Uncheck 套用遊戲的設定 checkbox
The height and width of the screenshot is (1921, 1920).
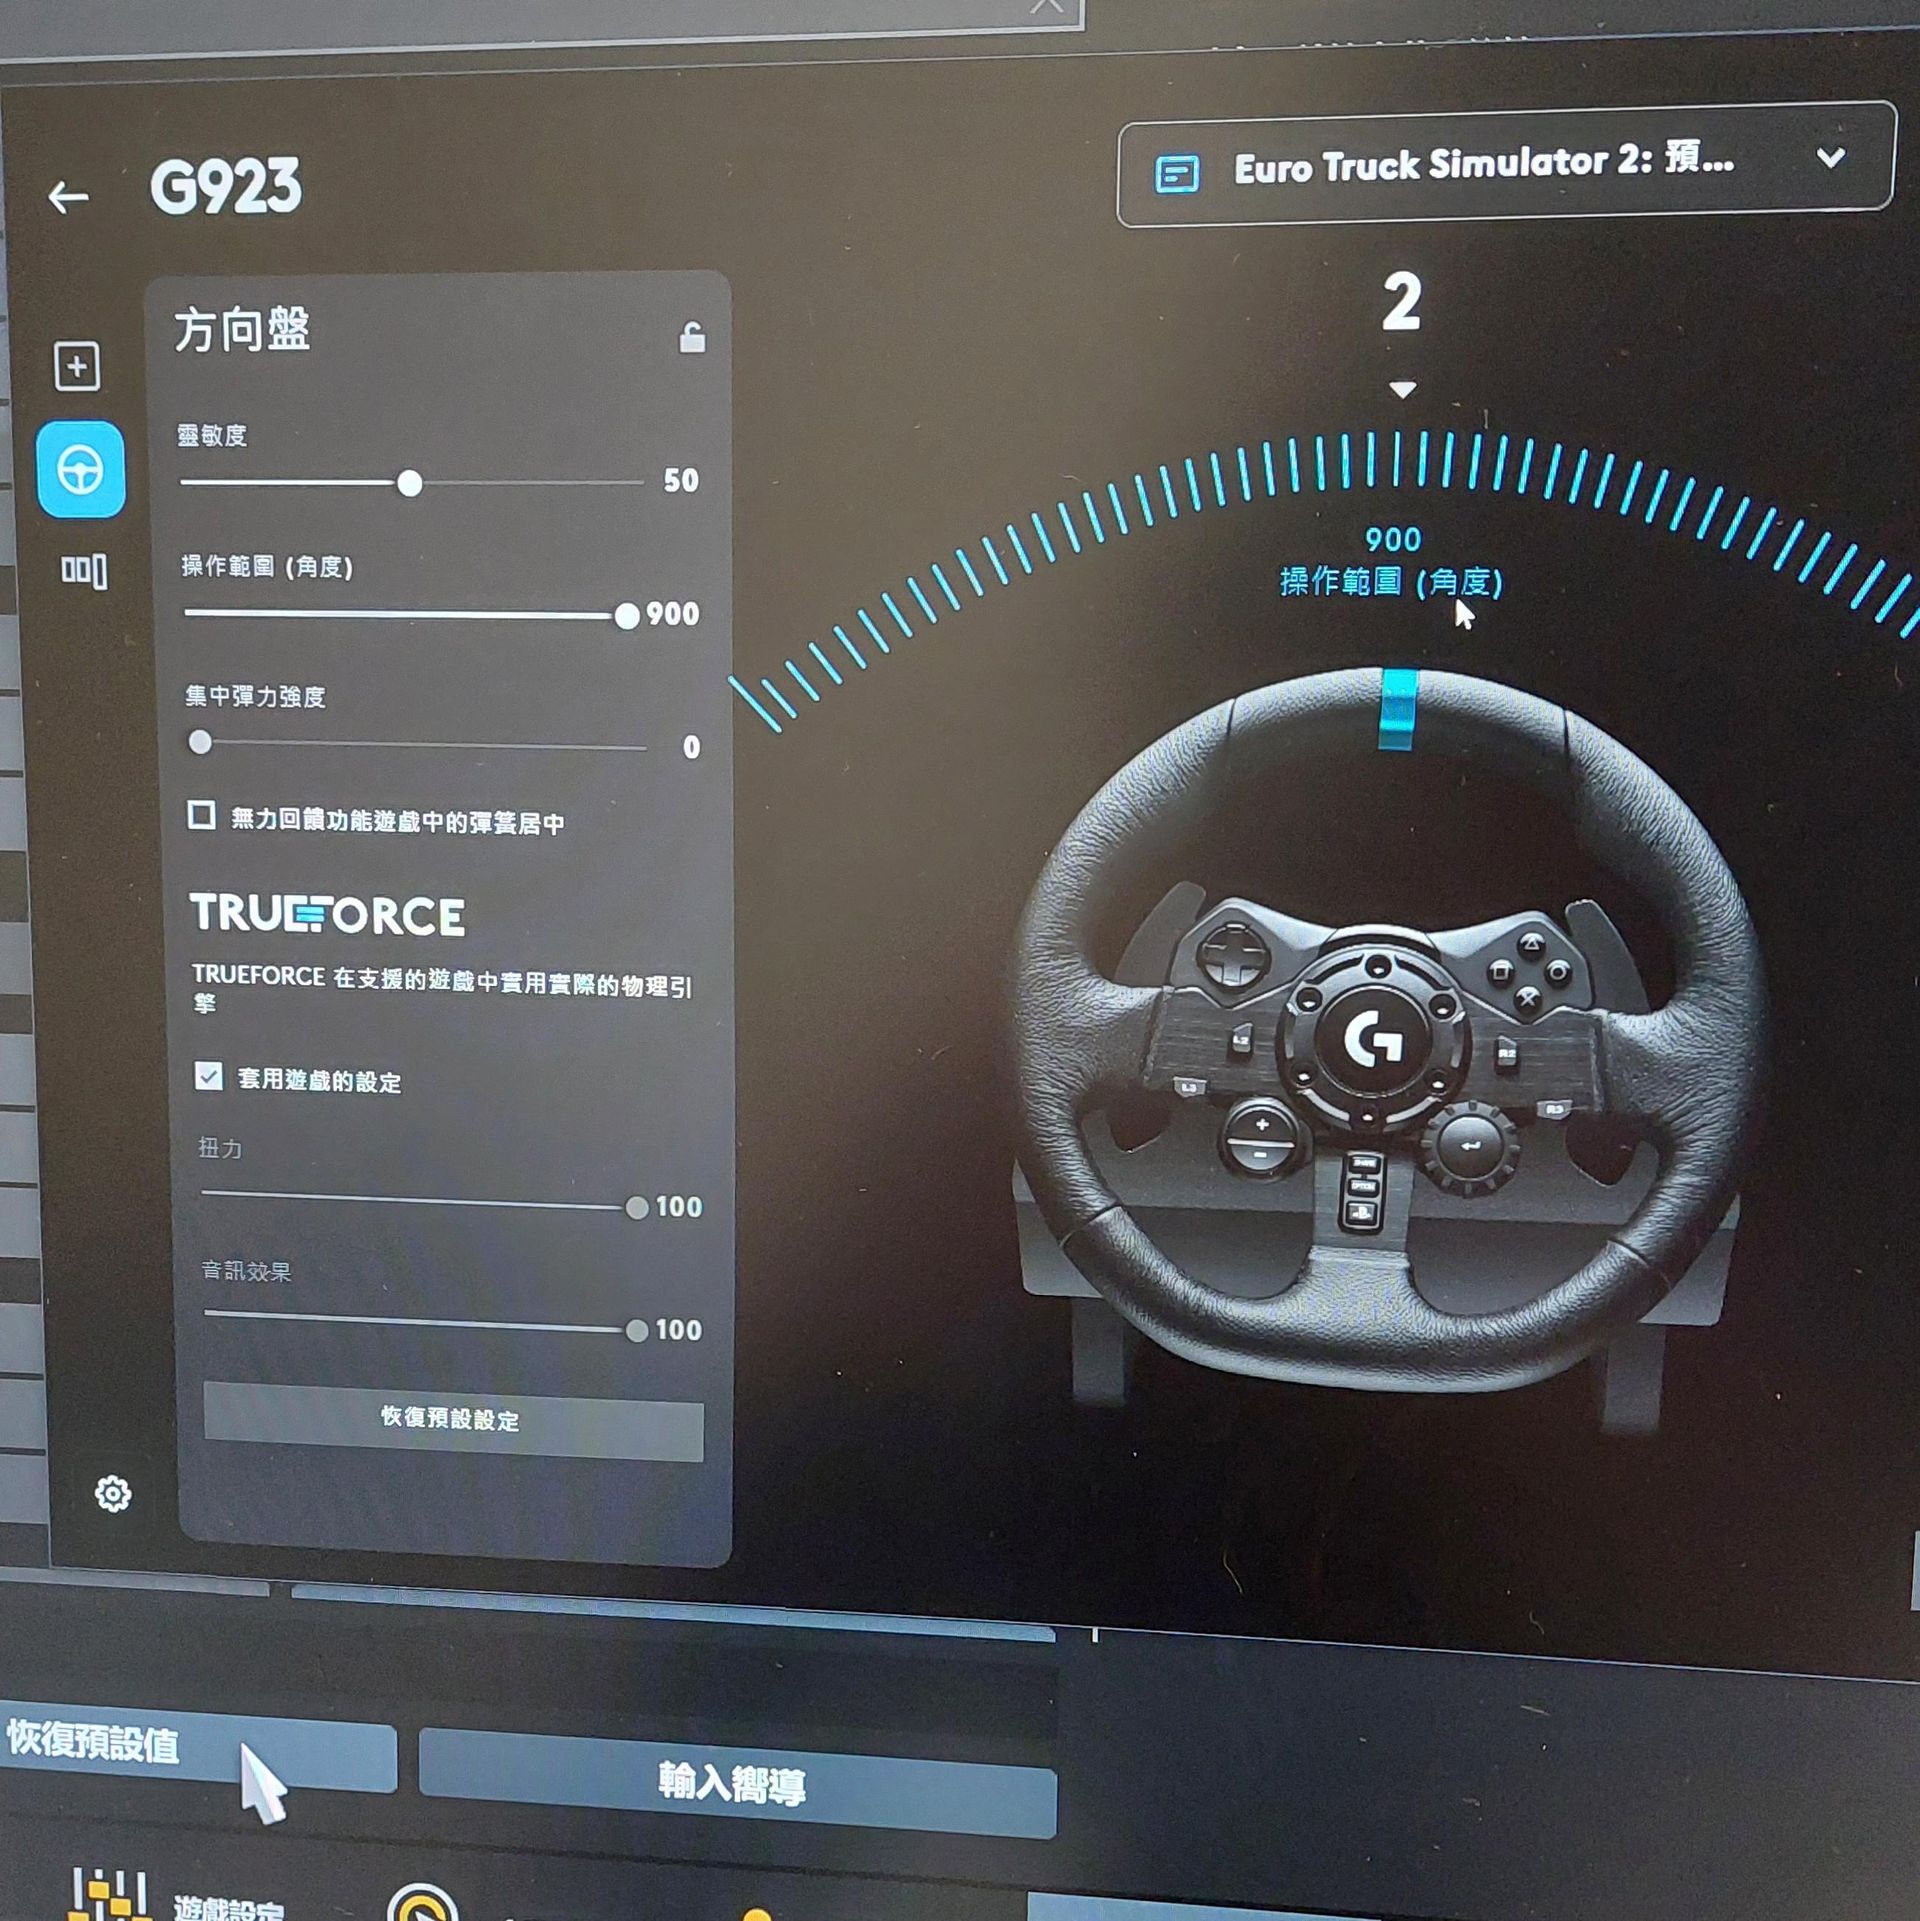(x=208, y=1076)
